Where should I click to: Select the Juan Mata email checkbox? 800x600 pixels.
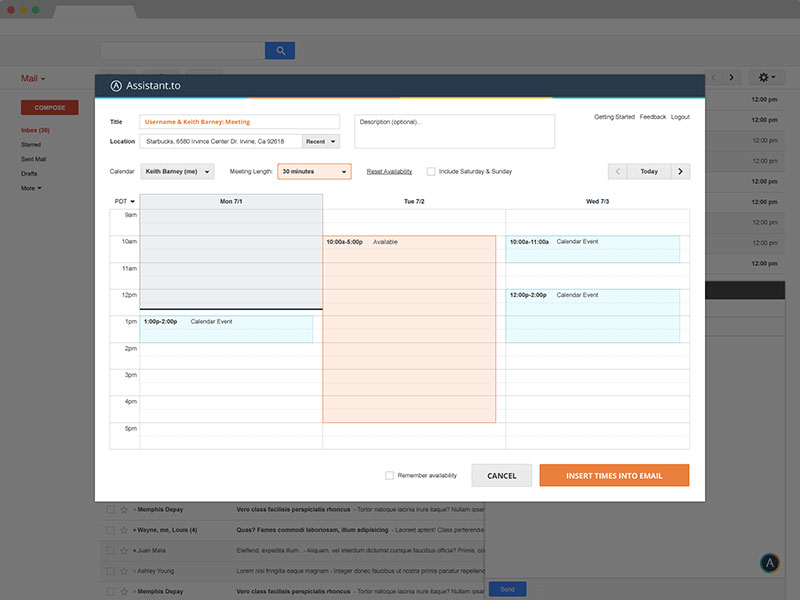(x=110, y=551)
